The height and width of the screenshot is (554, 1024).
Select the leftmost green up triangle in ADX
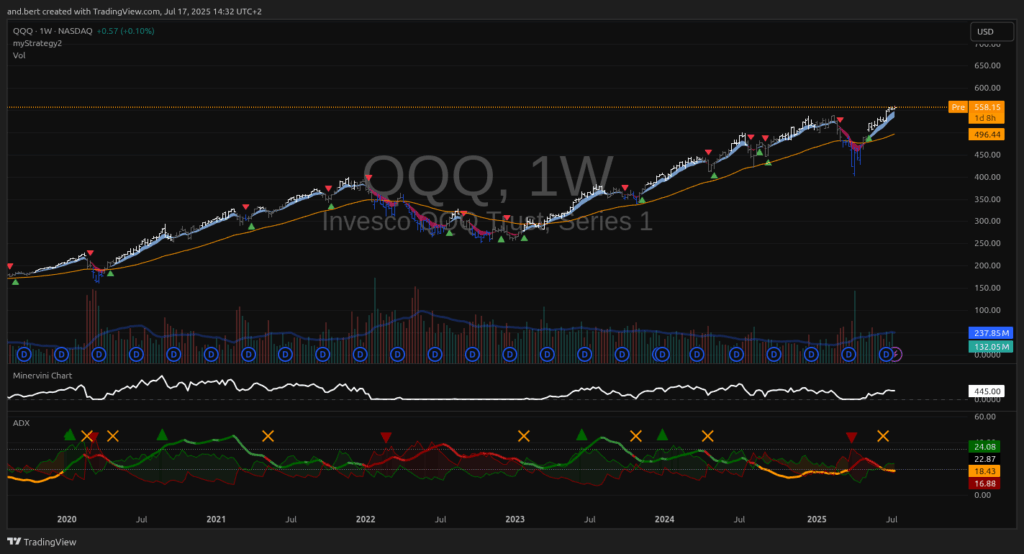[69, 434]
